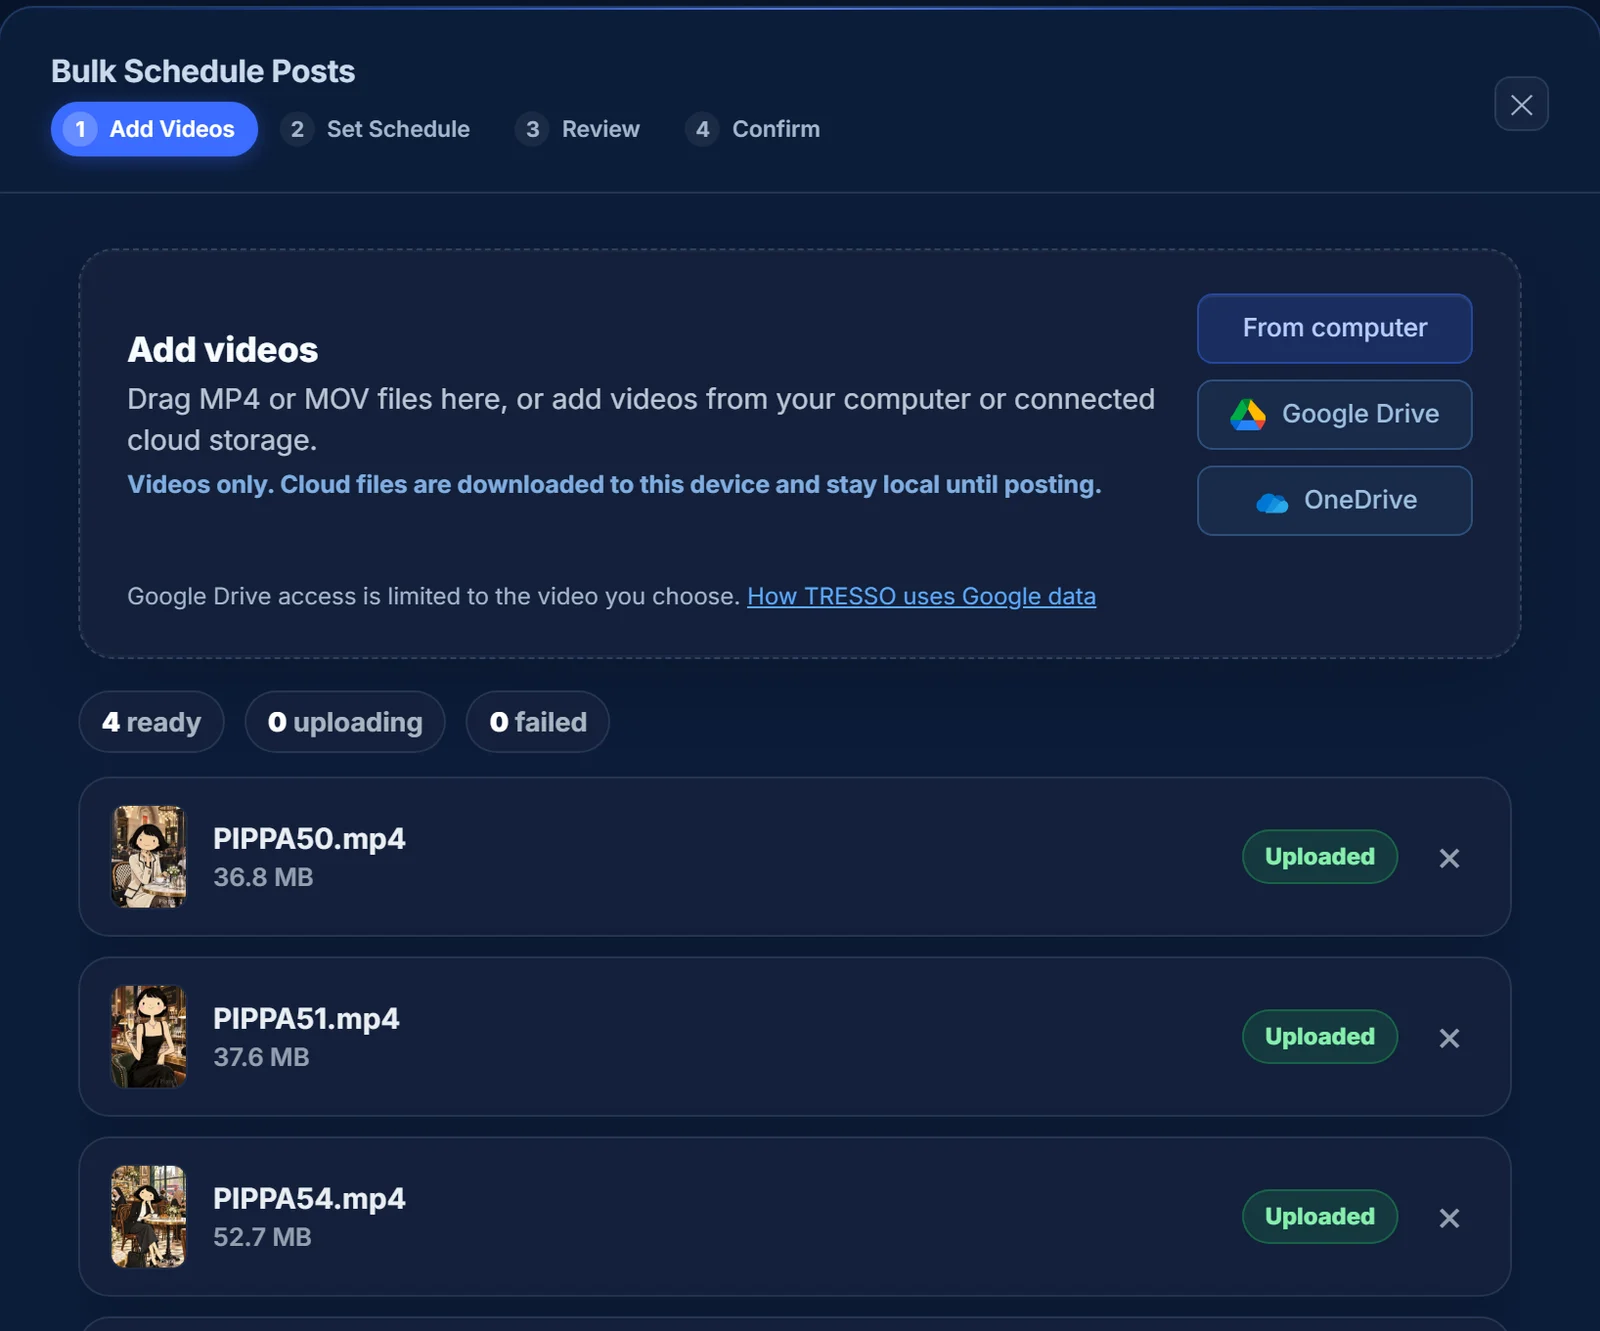Click the 0 failed status pill

(x=538, y=722)
